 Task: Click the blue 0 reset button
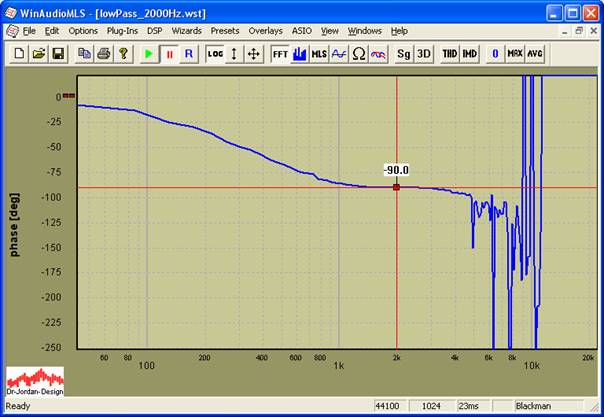tap(495, 54)
